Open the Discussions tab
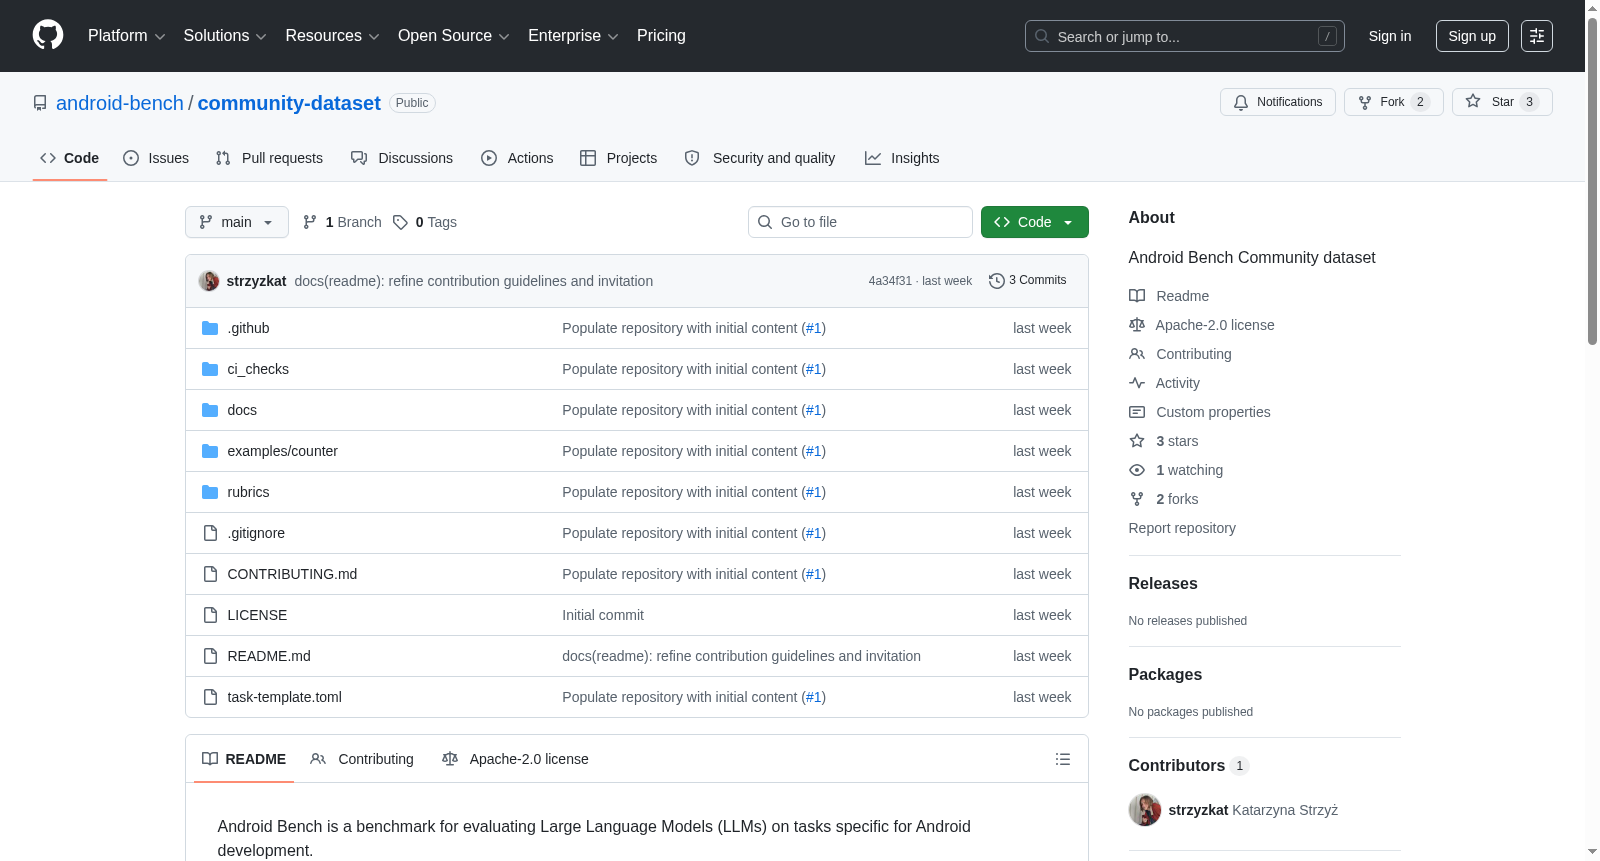Screen dimensions: 1600x861 coord(402,158)
